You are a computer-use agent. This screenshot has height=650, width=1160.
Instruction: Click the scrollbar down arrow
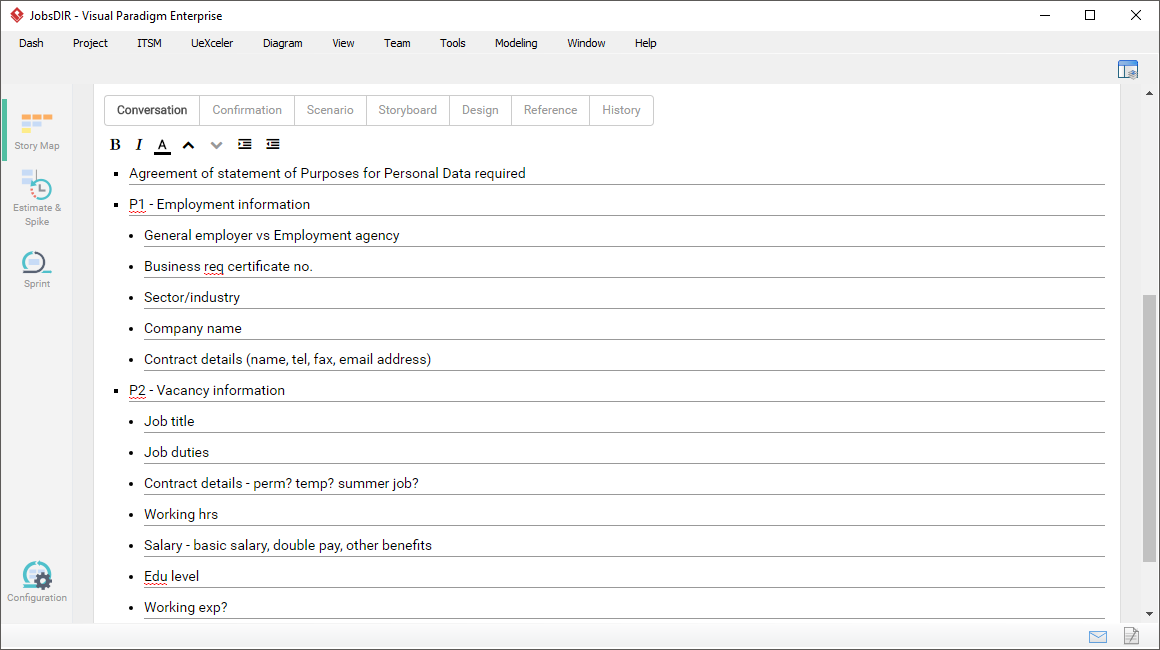[x=1149, y=614]
